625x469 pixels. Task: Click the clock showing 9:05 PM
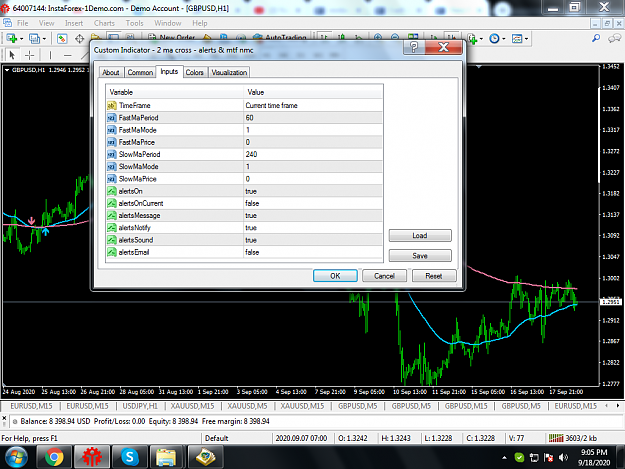click(x=594, y=452)
